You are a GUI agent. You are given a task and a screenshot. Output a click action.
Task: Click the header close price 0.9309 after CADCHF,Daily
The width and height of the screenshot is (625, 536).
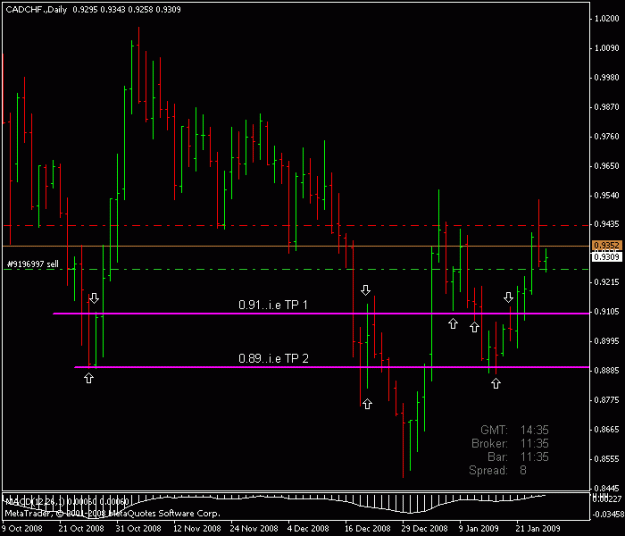click(168, 10)
